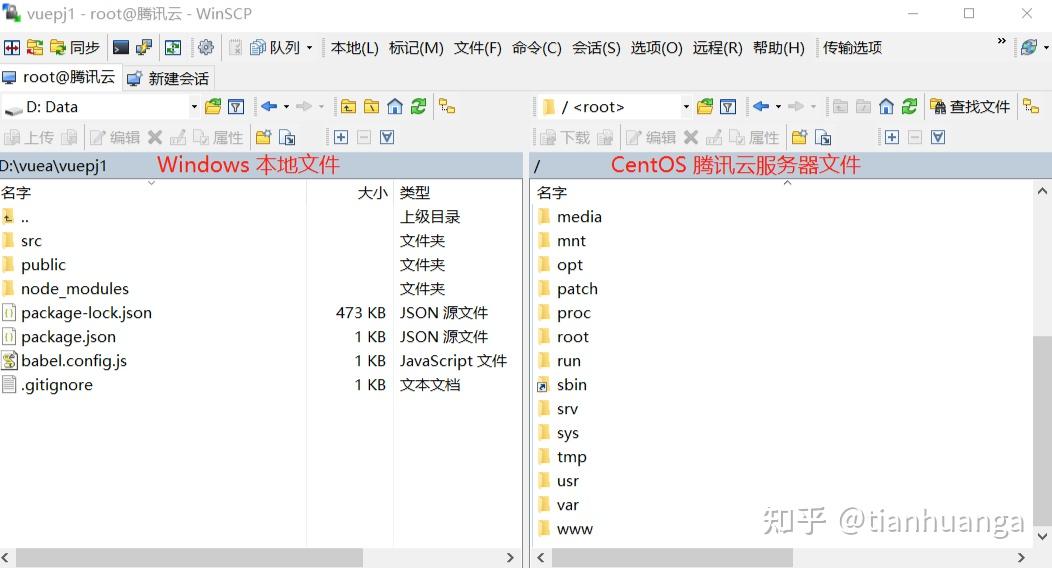The height and width of the screenshot is (568, 1052).
Task: Go back in remote panel with blue arrow
Action: 761,107
